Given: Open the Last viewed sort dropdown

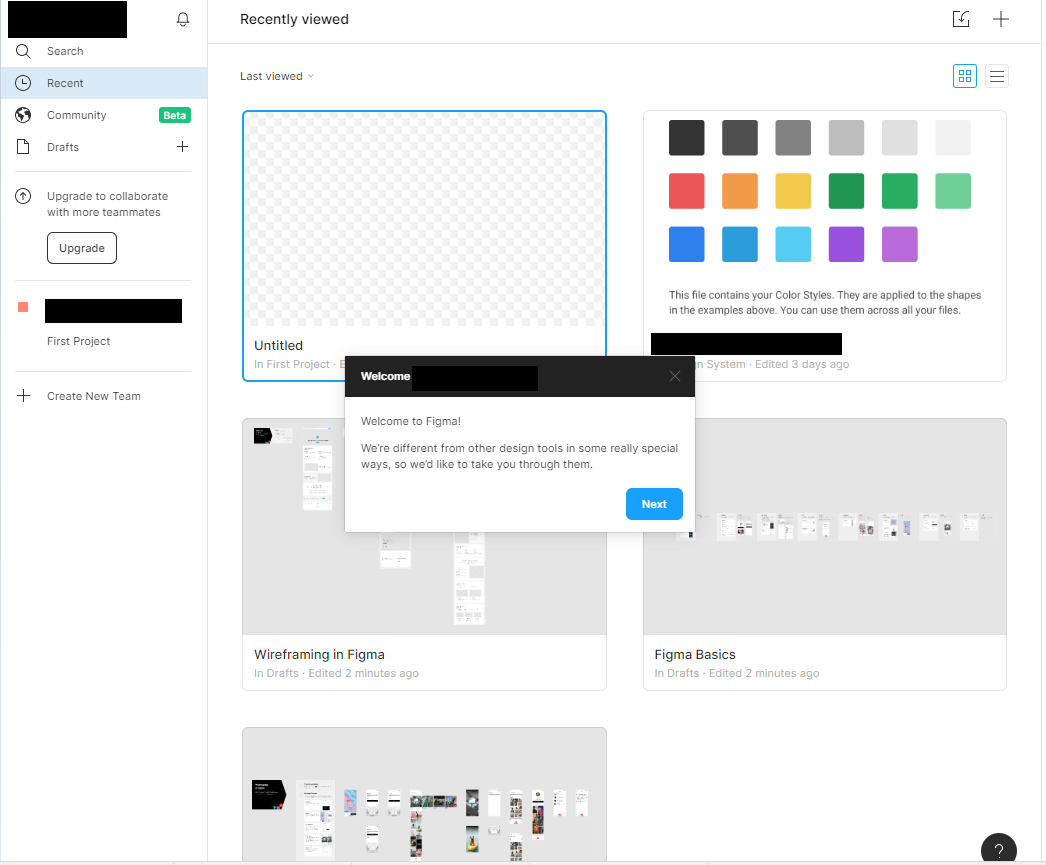Looking at the screenshot, I should click(x=277, y=76).
